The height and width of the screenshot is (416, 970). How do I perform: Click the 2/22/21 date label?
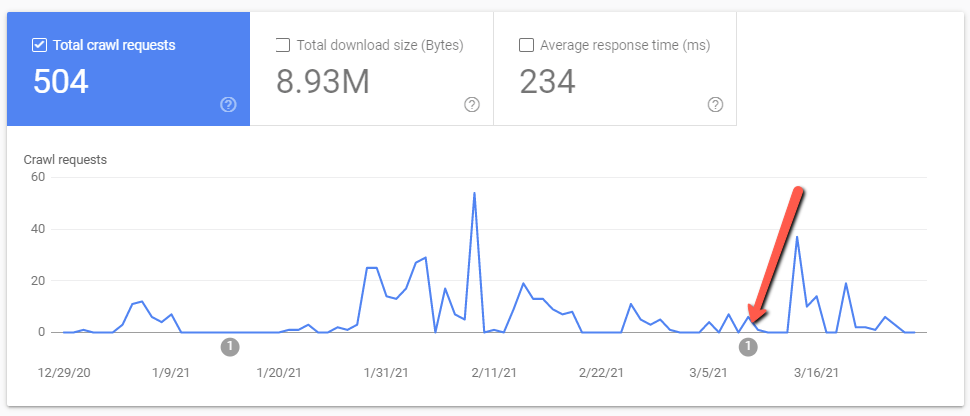point(601,373)
